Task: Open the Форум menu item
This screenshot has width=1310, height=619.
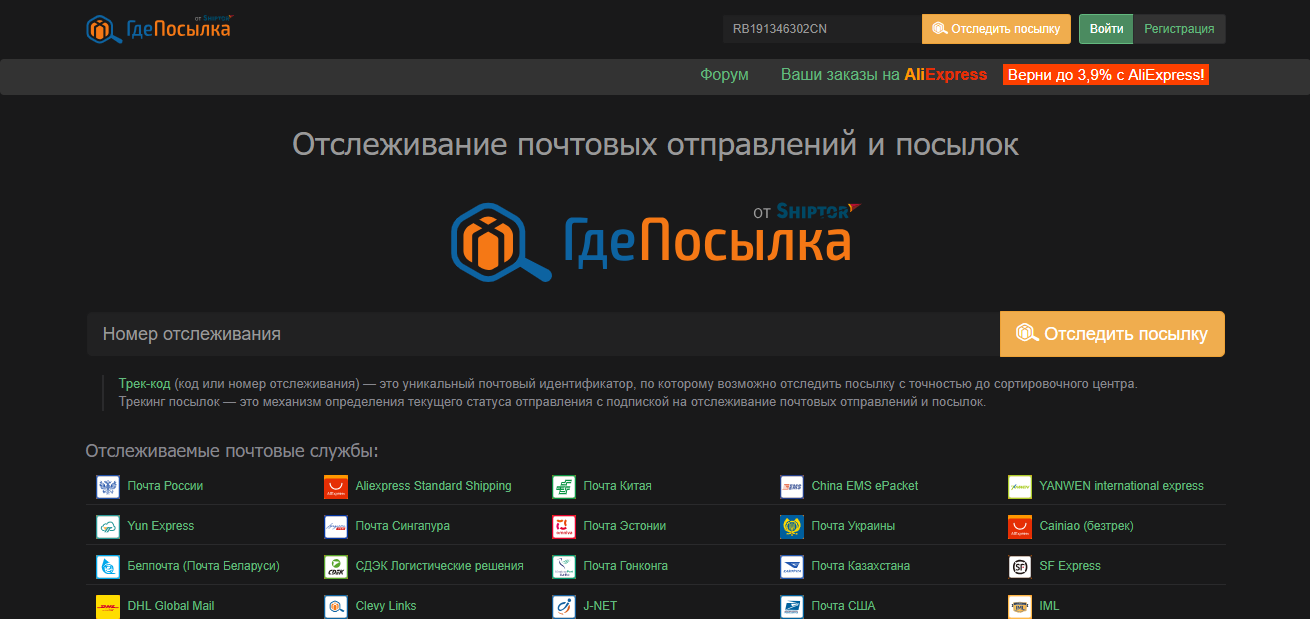Action: pos(724,75)
